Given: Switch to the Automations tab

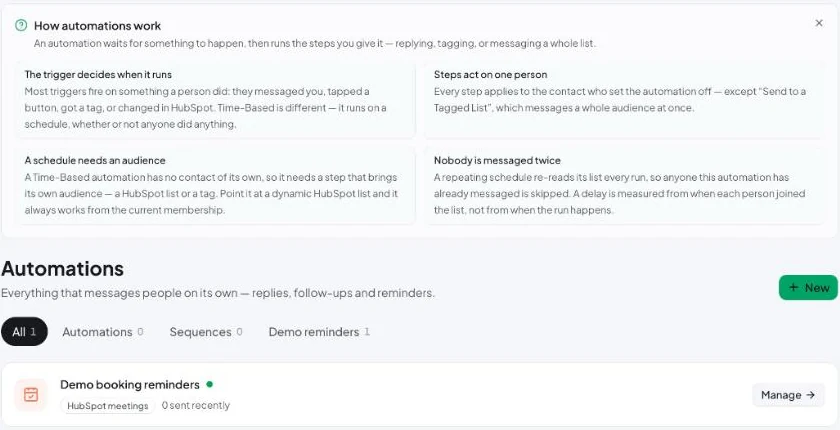Looking at the screenshot, I should (102, 331).
